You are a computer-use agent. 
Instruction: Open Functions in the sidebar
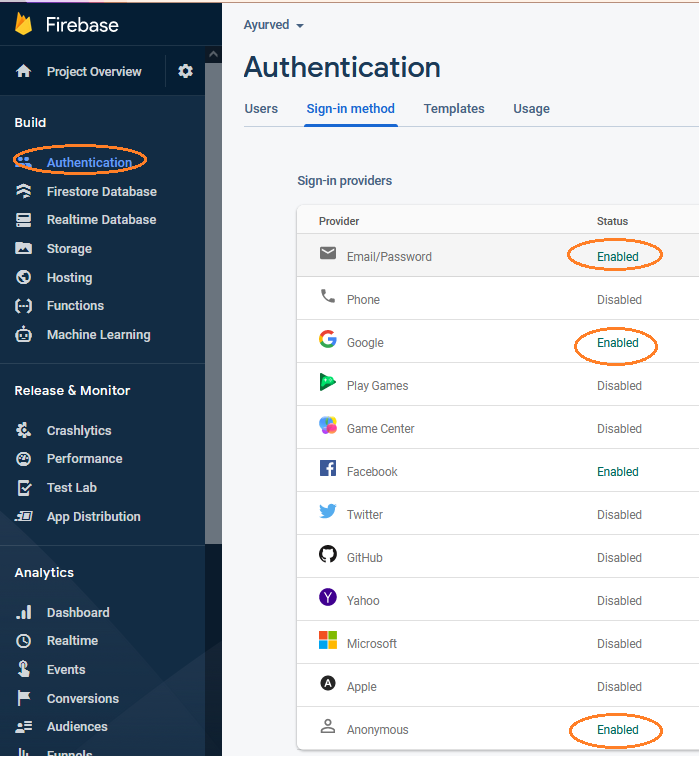click(x=76, y=306)
